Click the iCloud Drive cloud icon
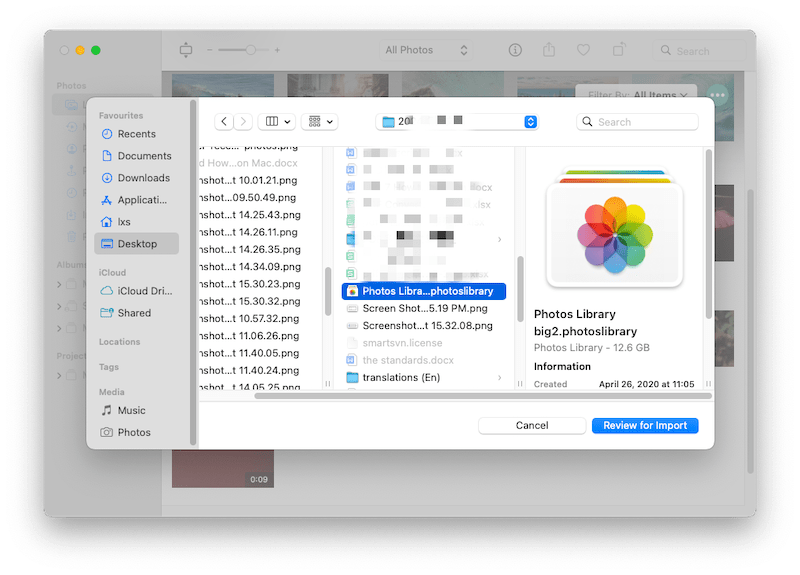The image size is (800, 575). point(107,291)
